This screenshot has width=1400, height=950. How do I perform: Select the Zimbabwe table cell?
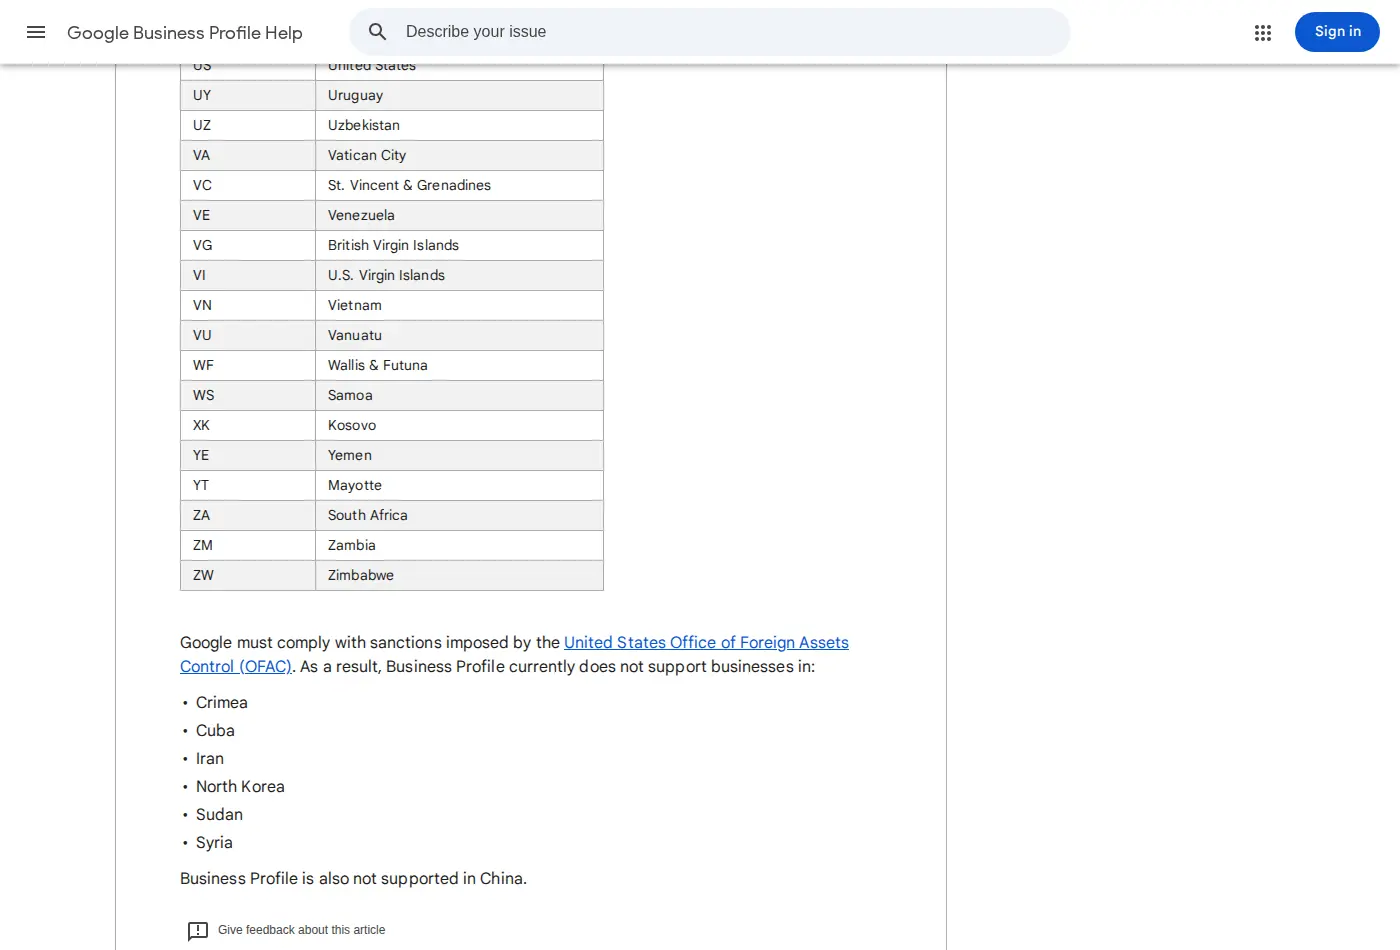459,575
